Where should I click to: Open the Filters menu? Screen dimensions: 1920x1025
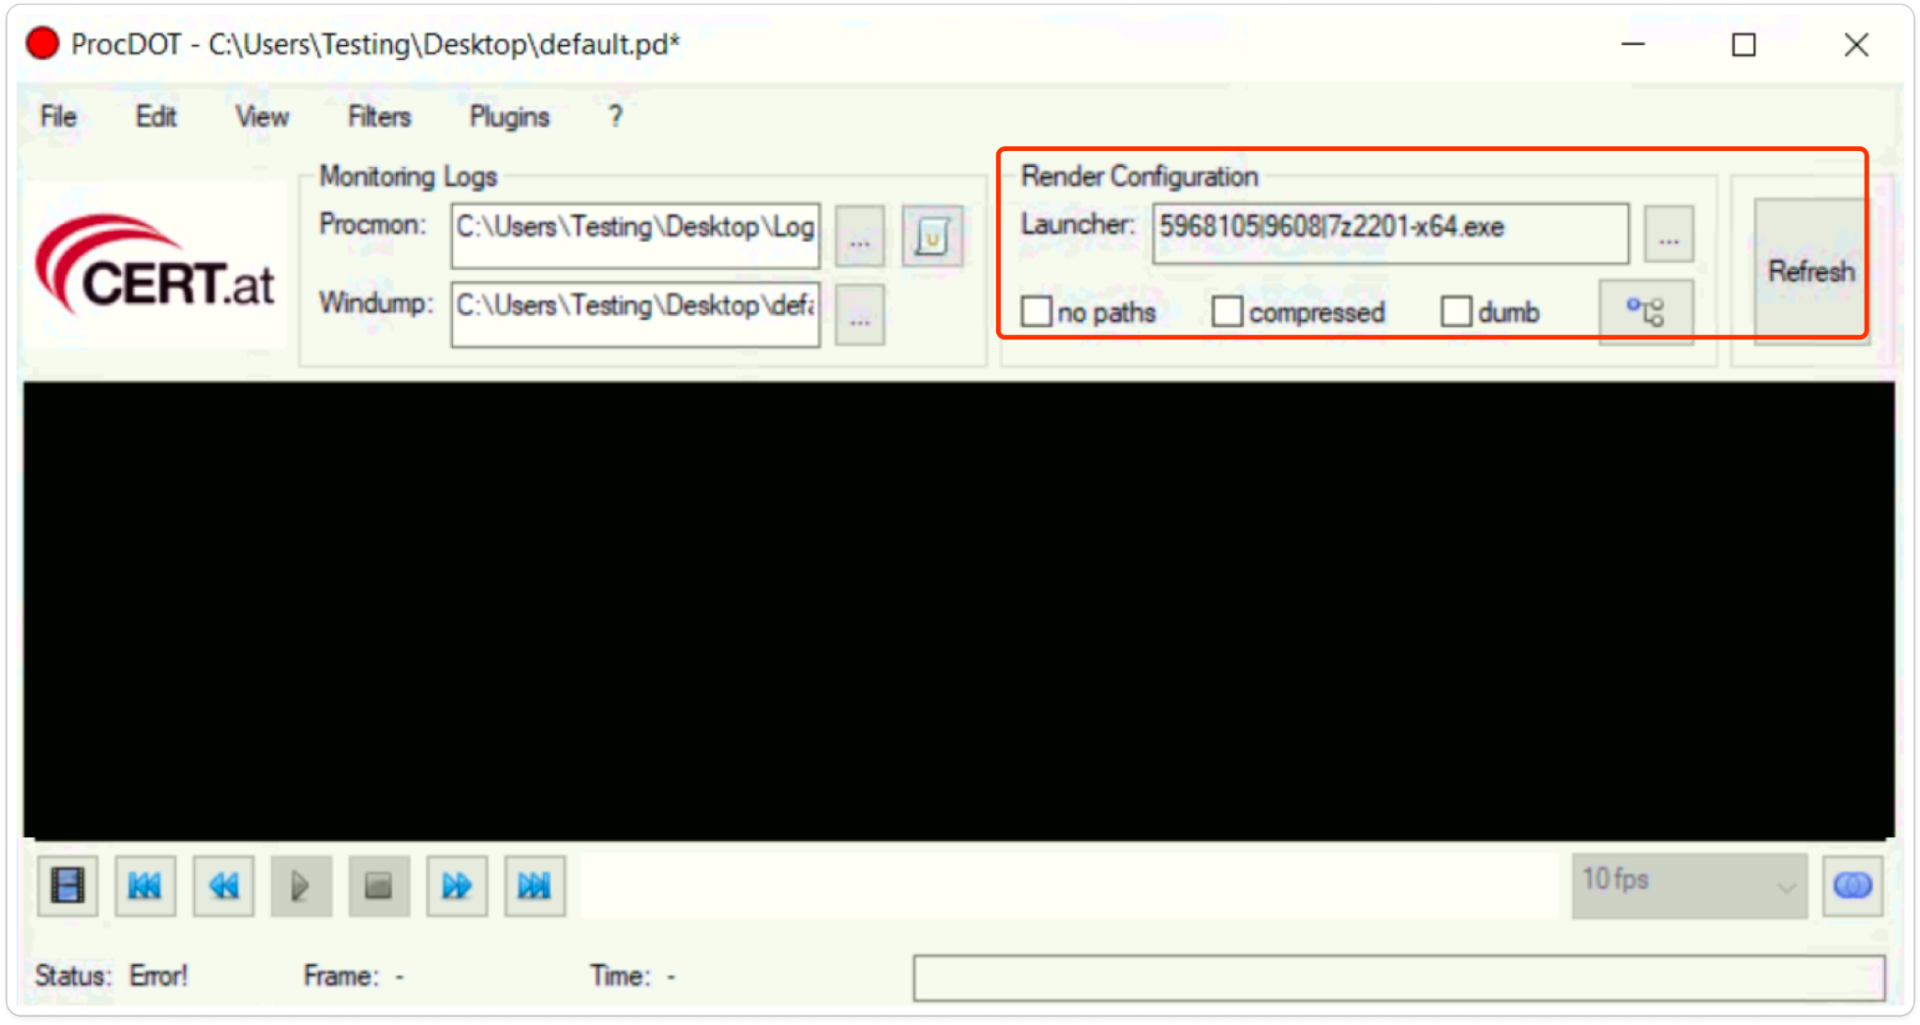(378, 117)
